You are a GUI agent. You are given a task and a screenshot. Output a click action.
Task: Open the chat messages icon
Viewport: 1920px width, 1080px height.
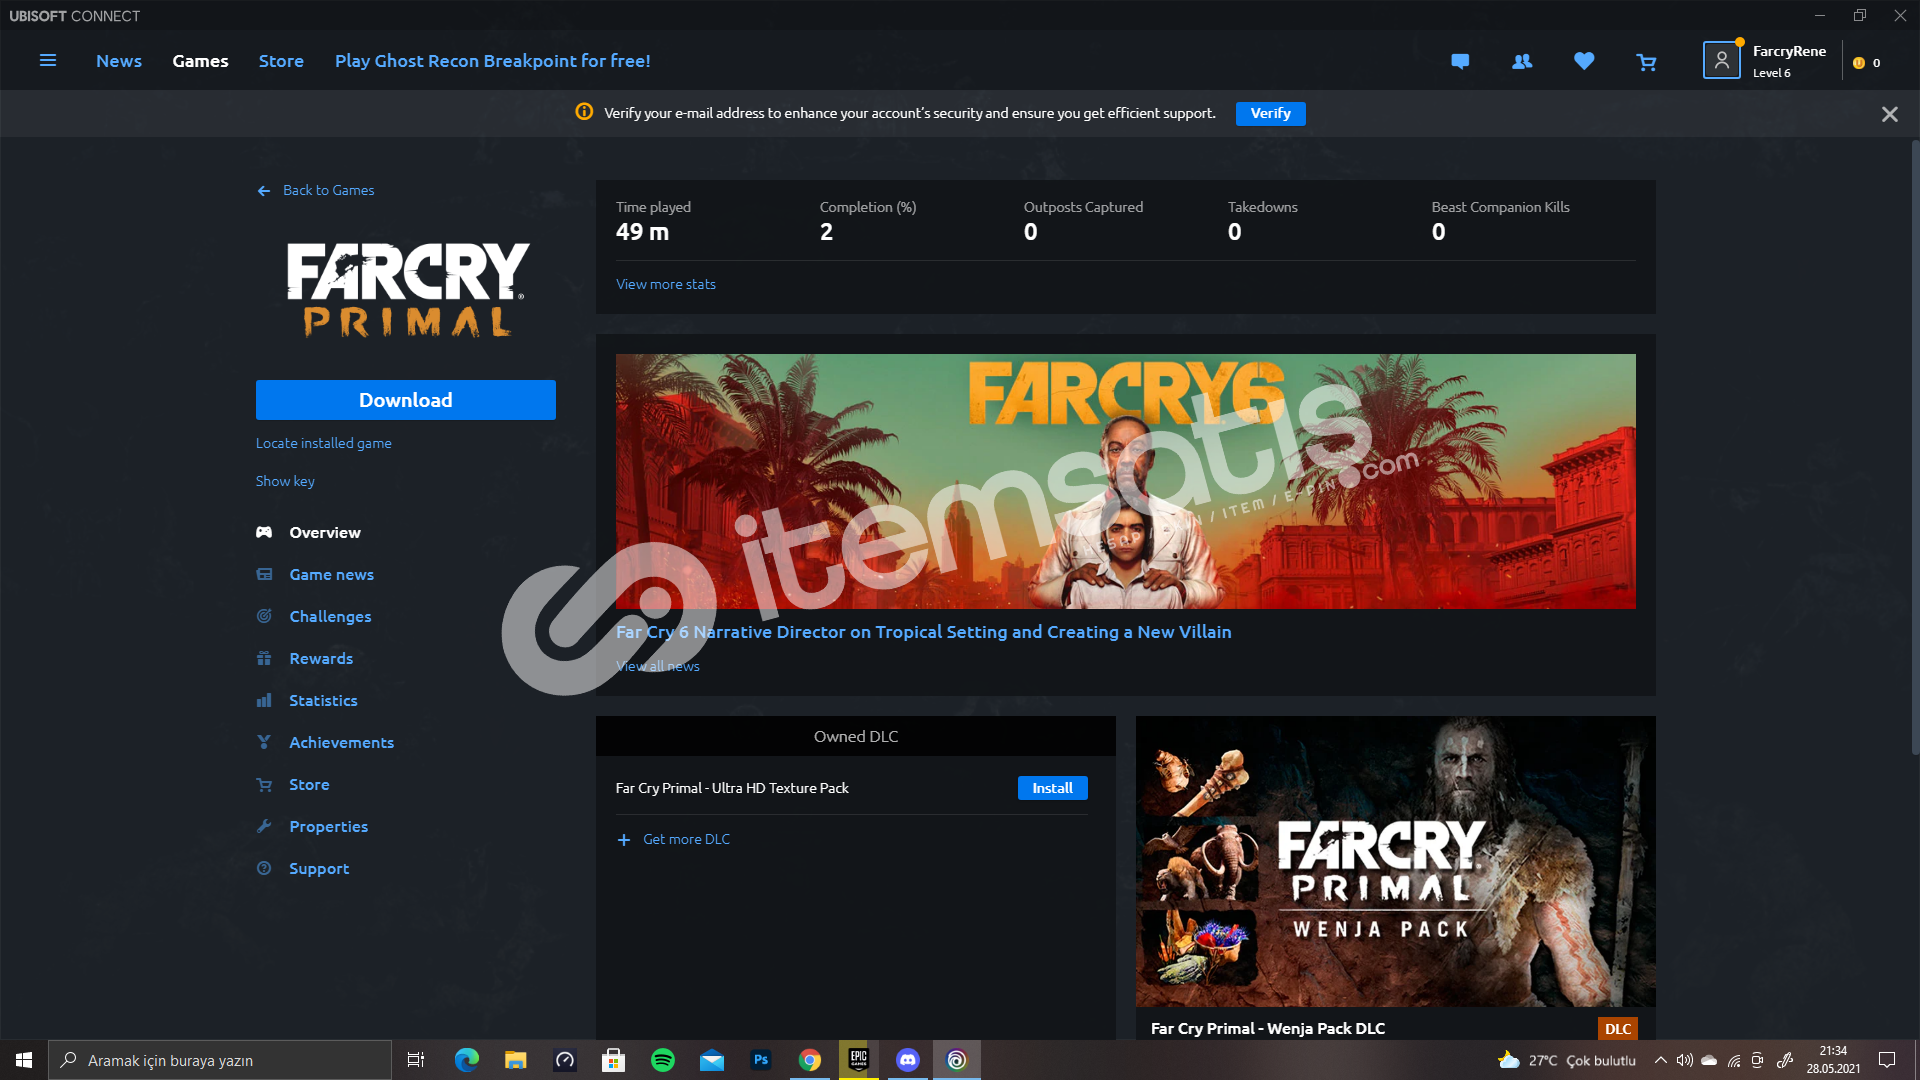click(1460, 62)
